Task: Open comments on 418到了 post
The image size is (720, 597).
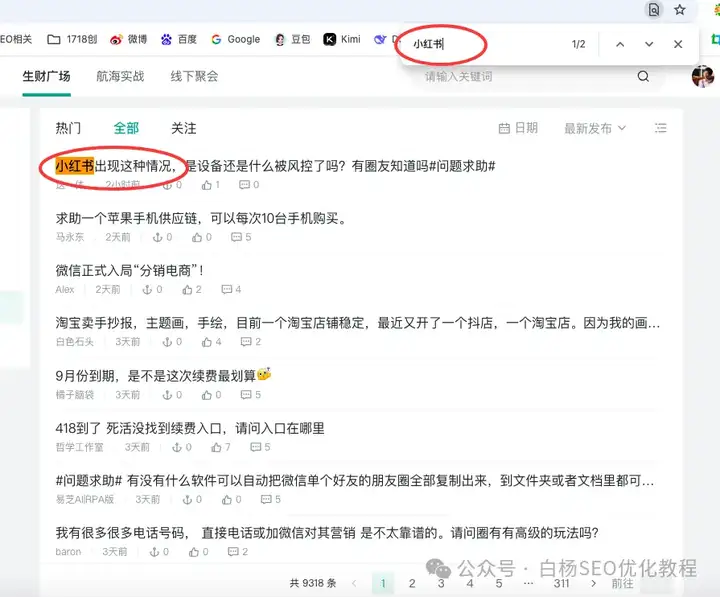Action: pos(256,447)
